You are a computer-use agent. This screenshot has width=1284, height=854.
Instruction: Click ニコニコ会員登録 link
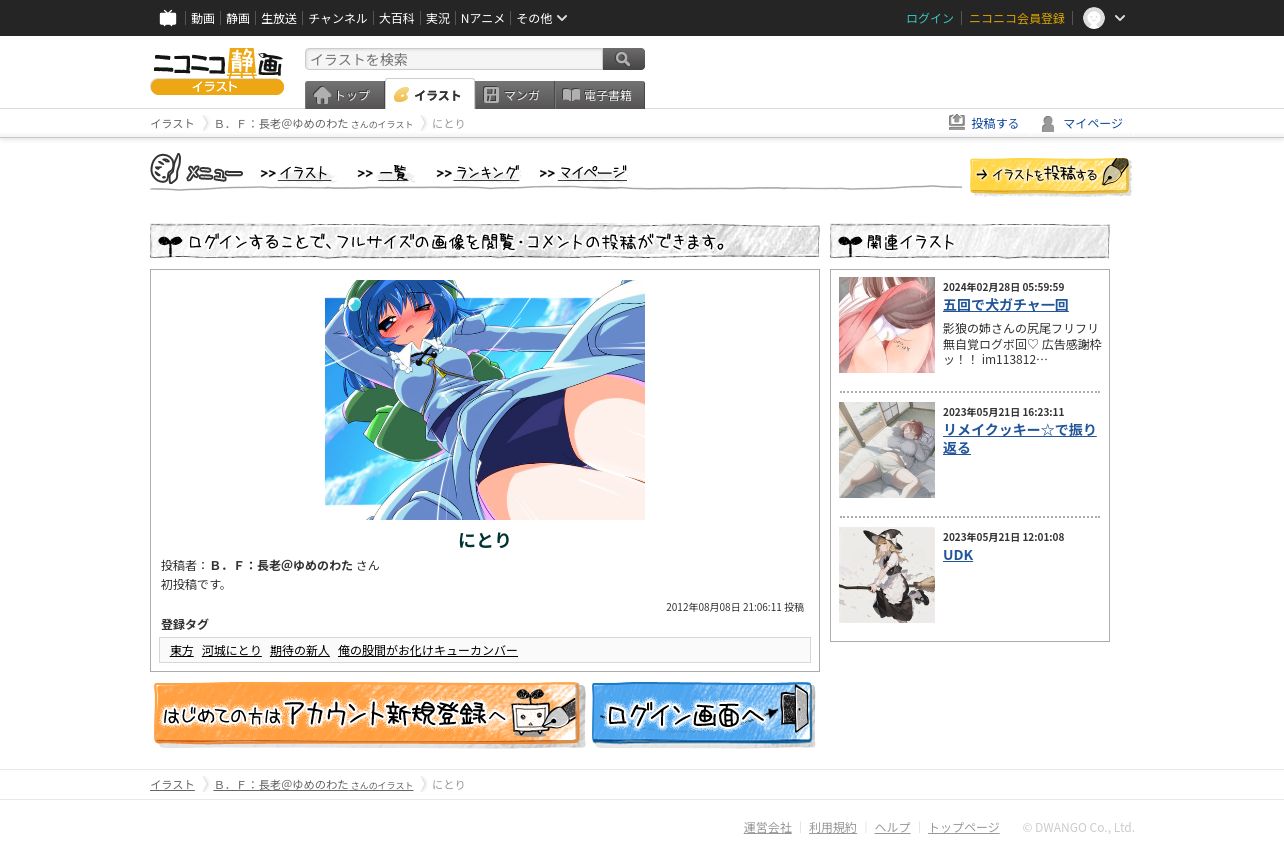1017,18
